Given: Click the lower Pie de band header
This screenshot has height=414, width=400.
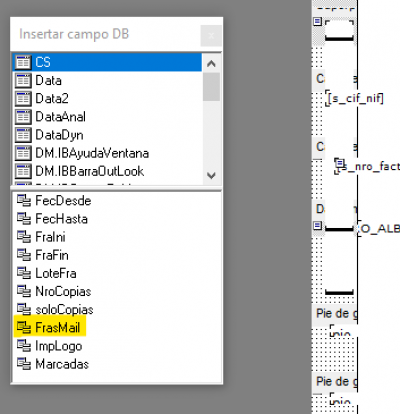Looking at the screenshot, I should point(335,382).
